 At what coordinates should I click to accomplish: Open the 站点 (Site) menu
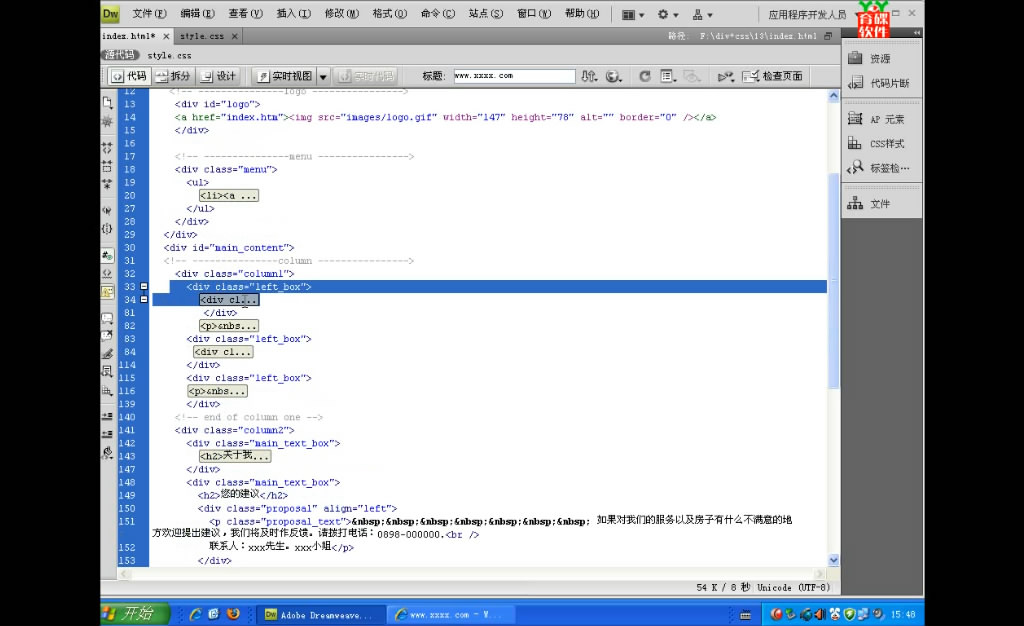[x=486, y=14]
